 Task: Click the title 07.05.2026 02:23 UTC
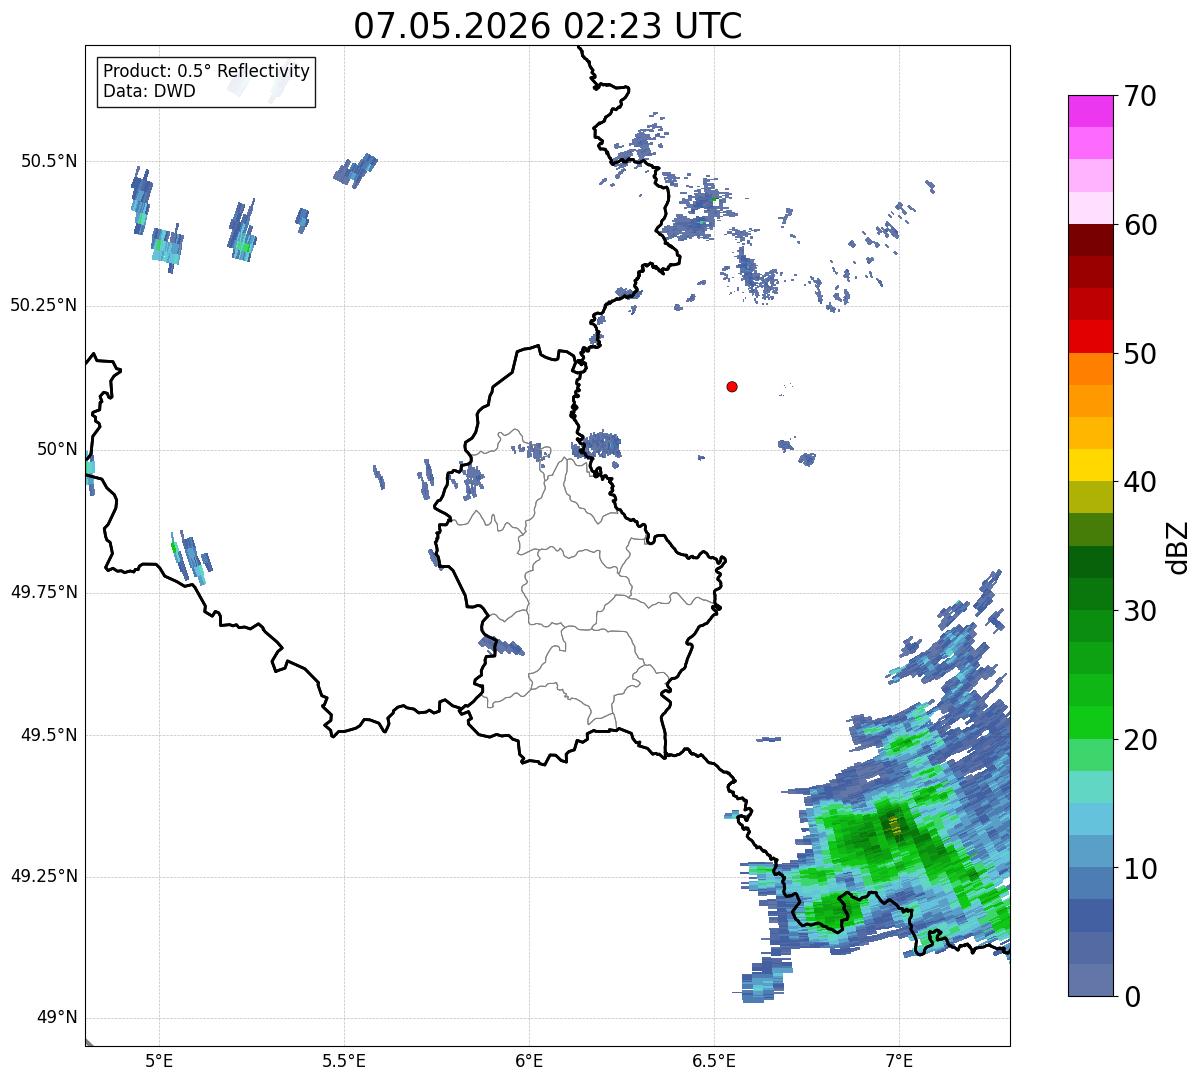click(x=548, y=25)
